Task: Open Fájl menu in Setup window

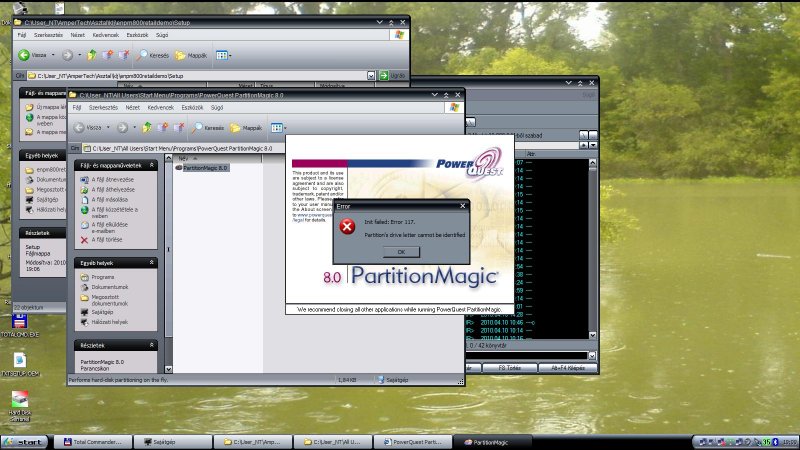Action: pos(22,35)
